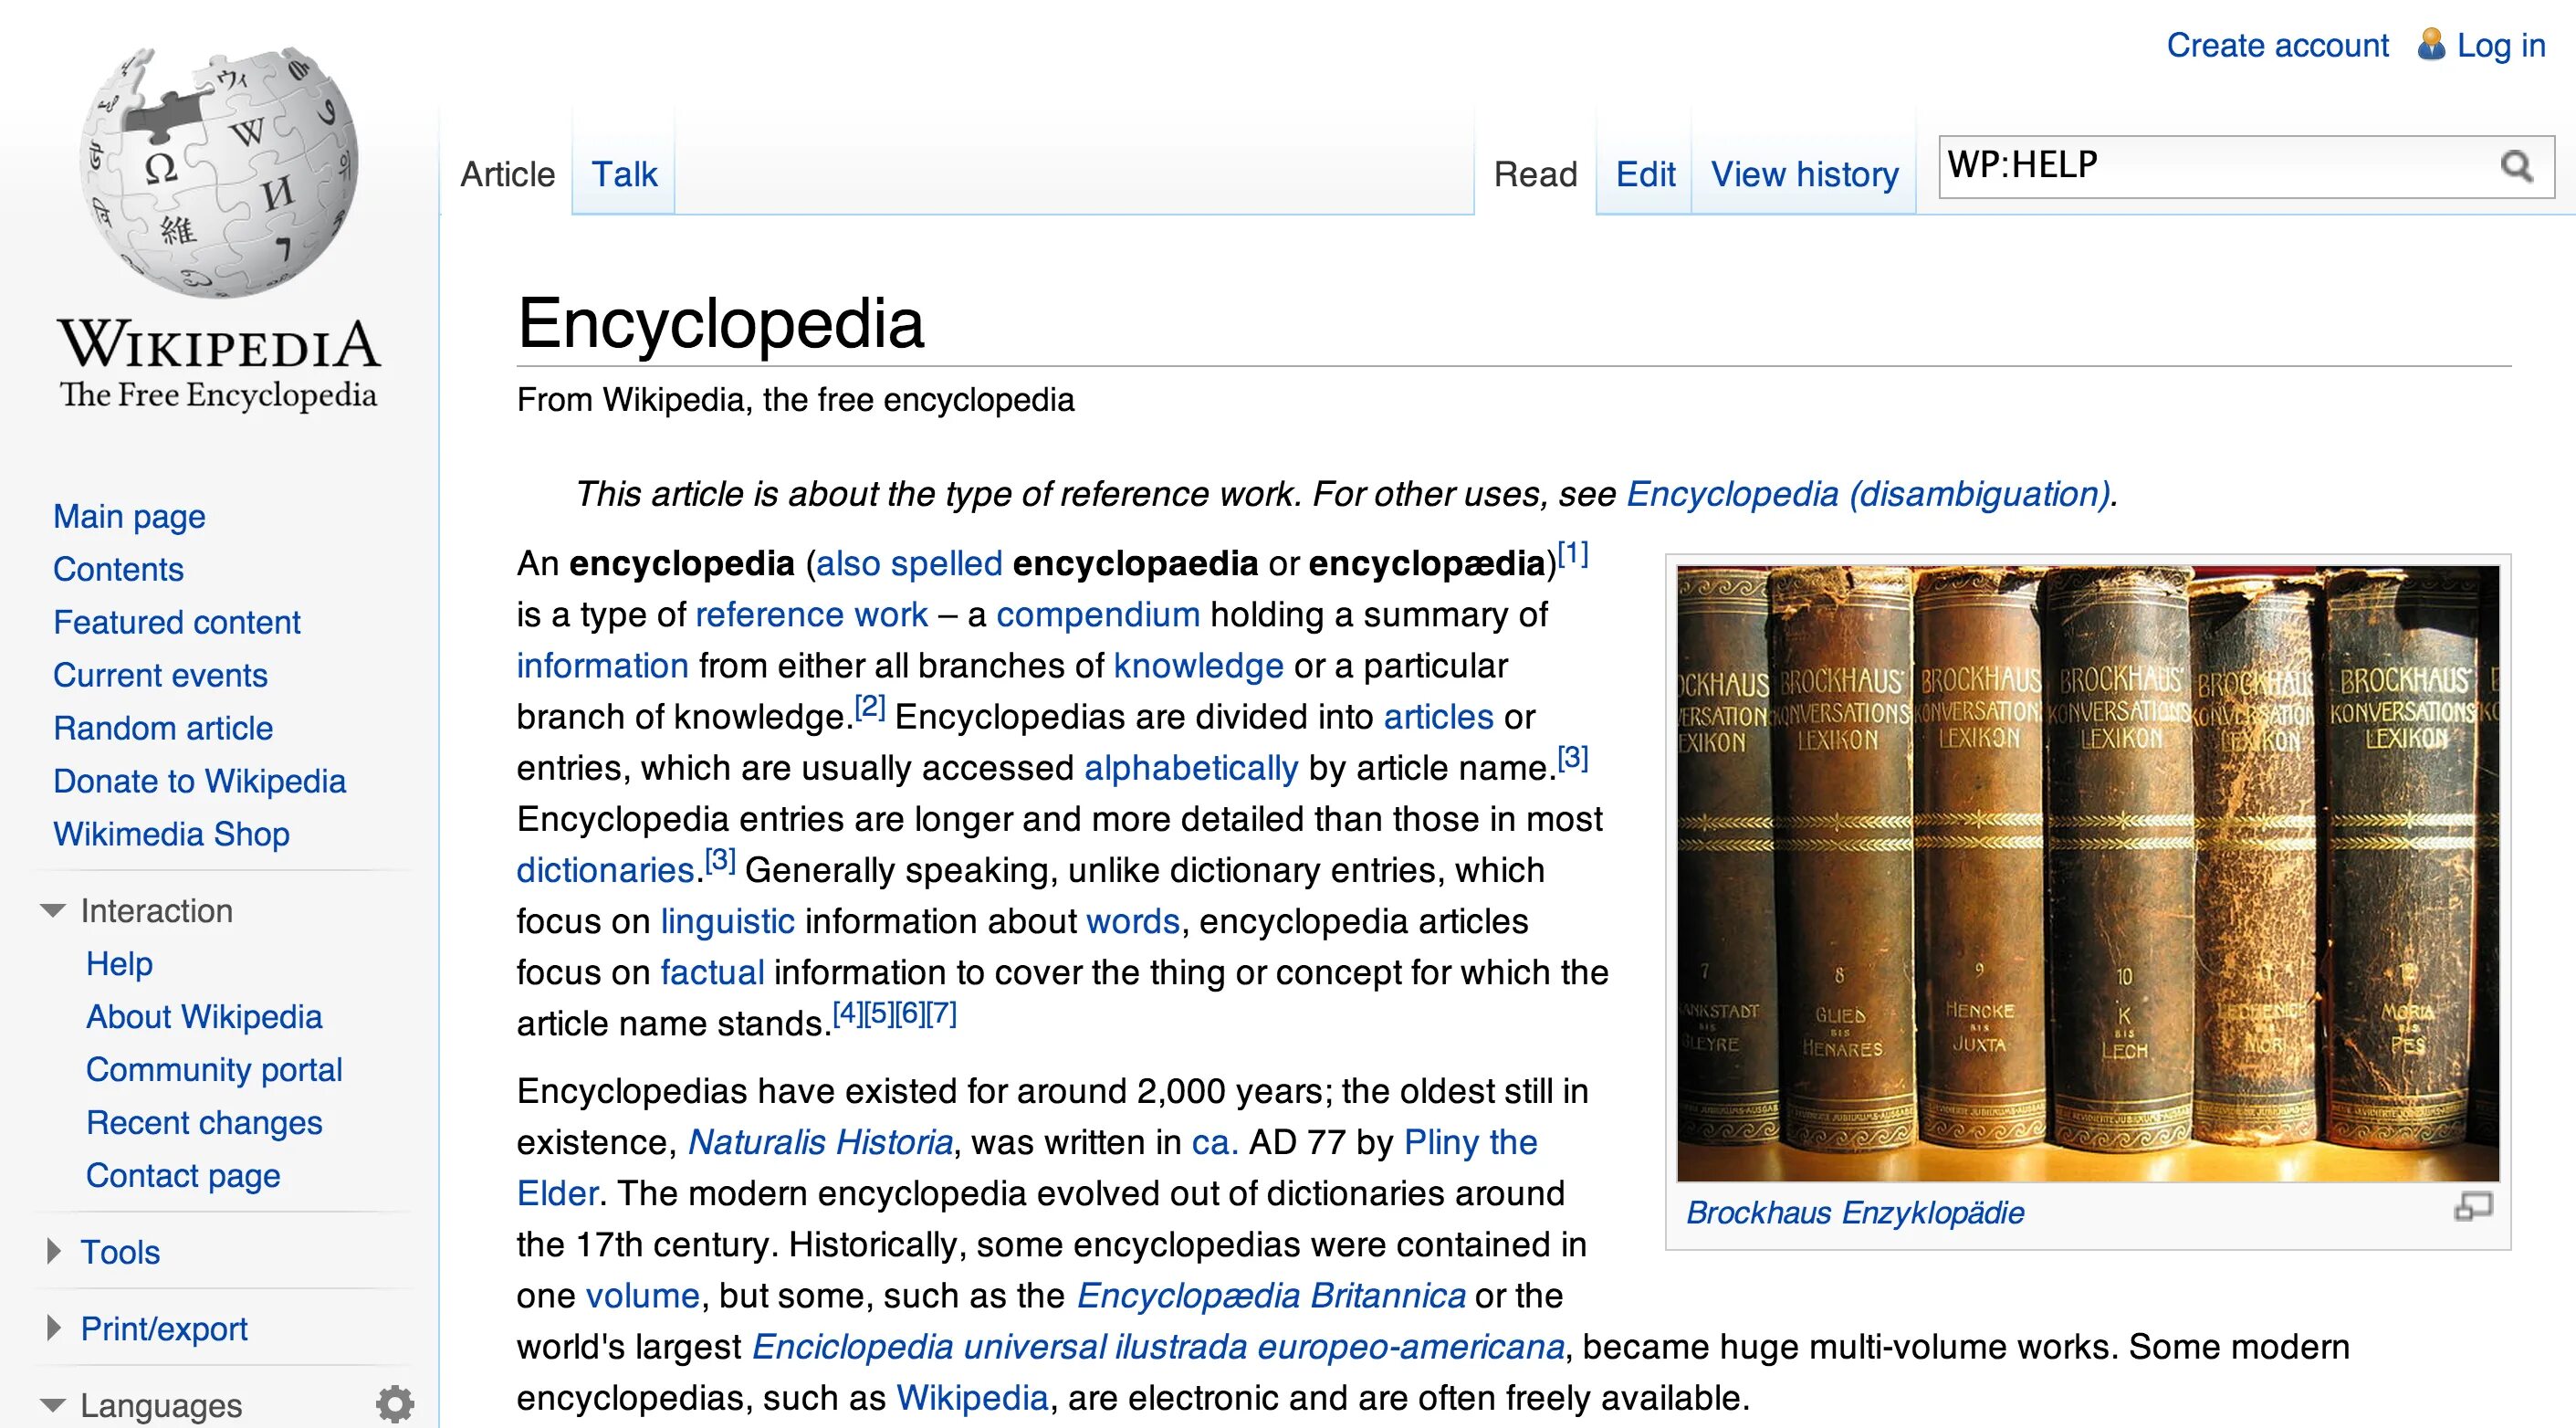2576x1428 pixels.
Task: Open the View history tab
Action: [1804, 174]
